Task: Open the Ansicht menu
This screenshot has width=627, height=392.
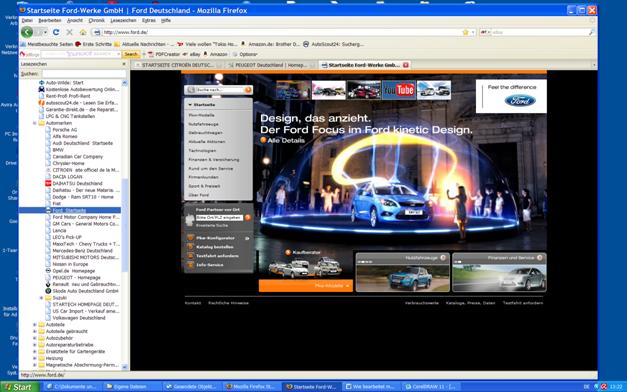Action: click(75, 20)
